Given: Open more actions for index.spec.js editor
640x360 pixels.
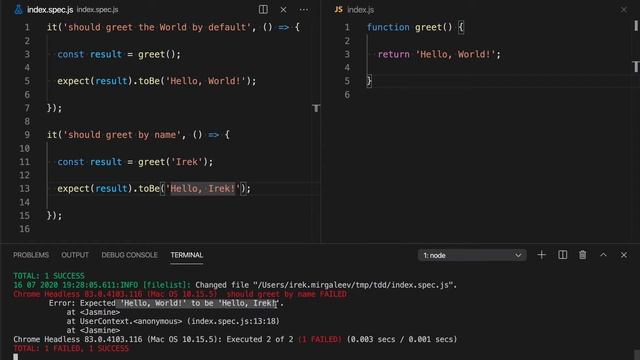Looking at the screenshot, I should tap(304, 9).
